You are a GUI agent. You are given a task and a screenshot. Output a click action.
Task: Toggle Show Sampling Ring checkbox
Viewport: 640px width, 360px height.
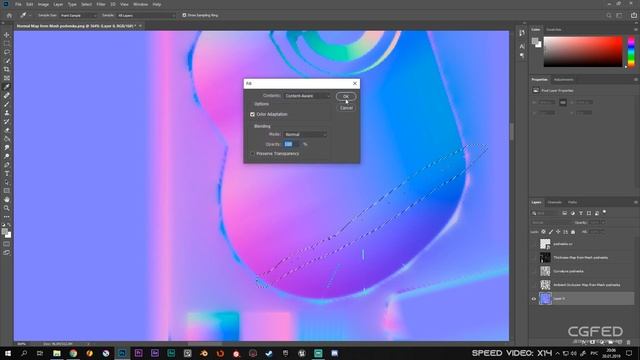click(x=184, y=15)
